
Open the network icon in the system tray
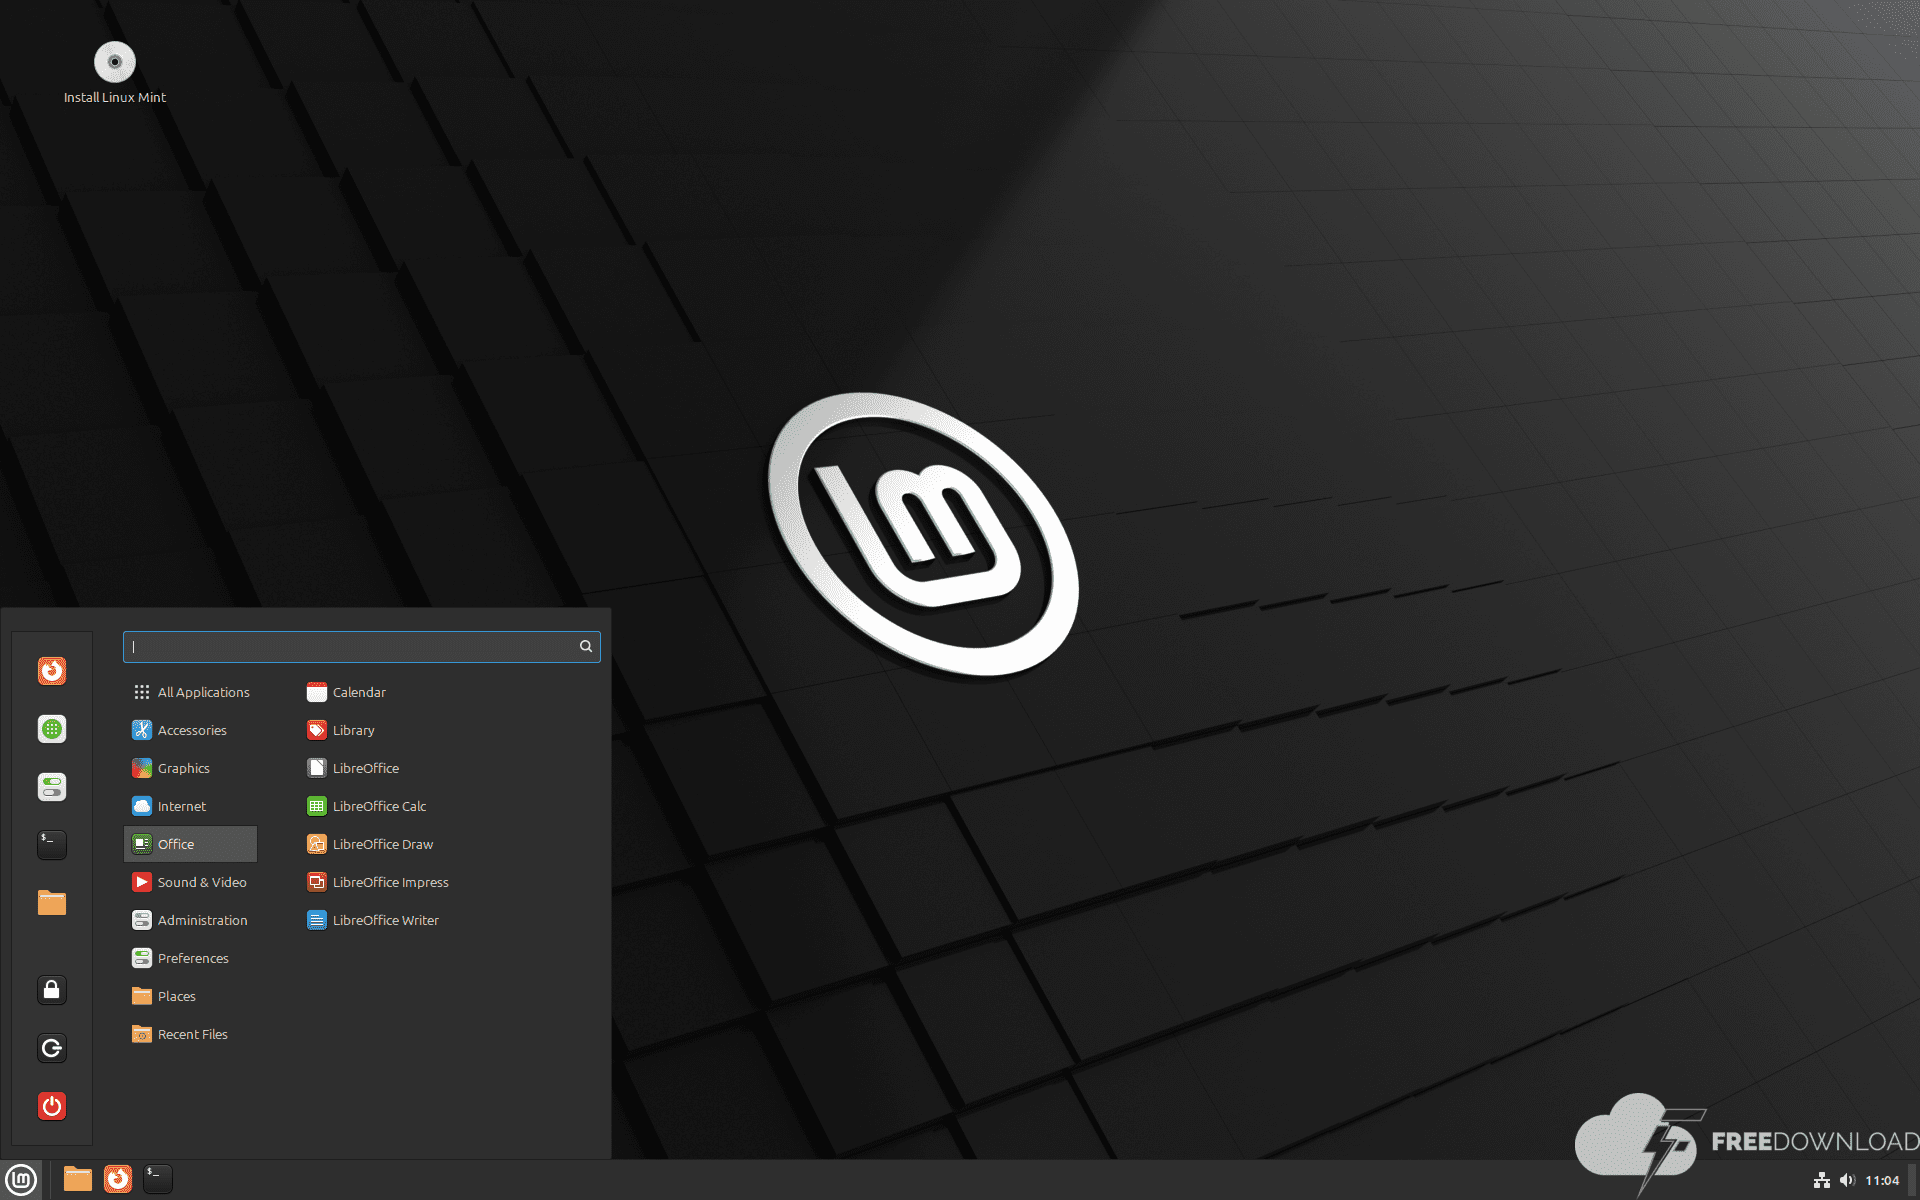click(1822, 1181)
